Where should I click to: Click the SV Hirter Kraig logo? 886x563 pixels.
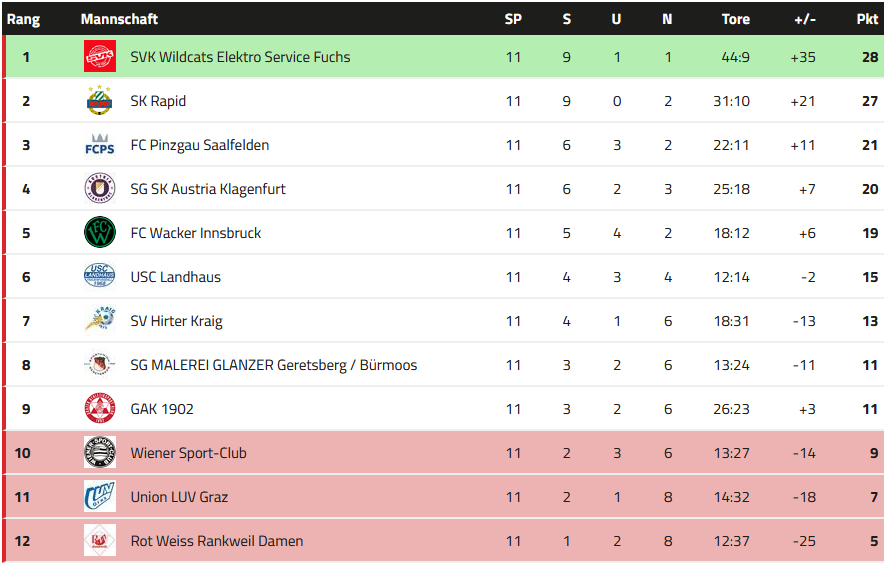(100, 321)
